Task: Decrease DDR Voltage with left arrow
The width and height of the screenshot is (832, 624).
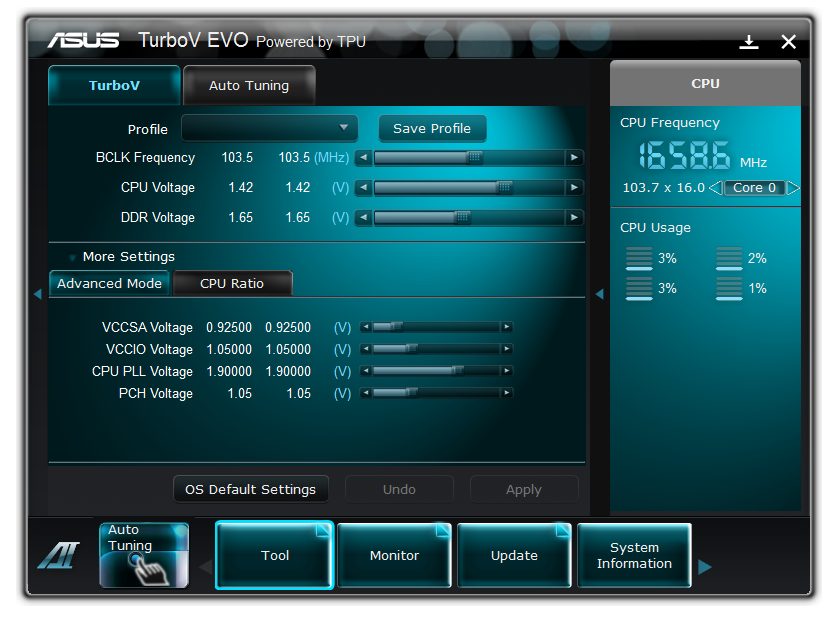Action: pyautogui.click(x=363, y=217)
